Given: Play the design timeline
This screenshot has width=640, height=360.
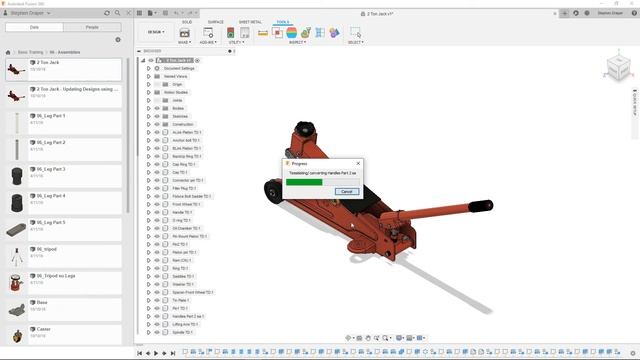Looking at the screenshot, I should 156,353.
